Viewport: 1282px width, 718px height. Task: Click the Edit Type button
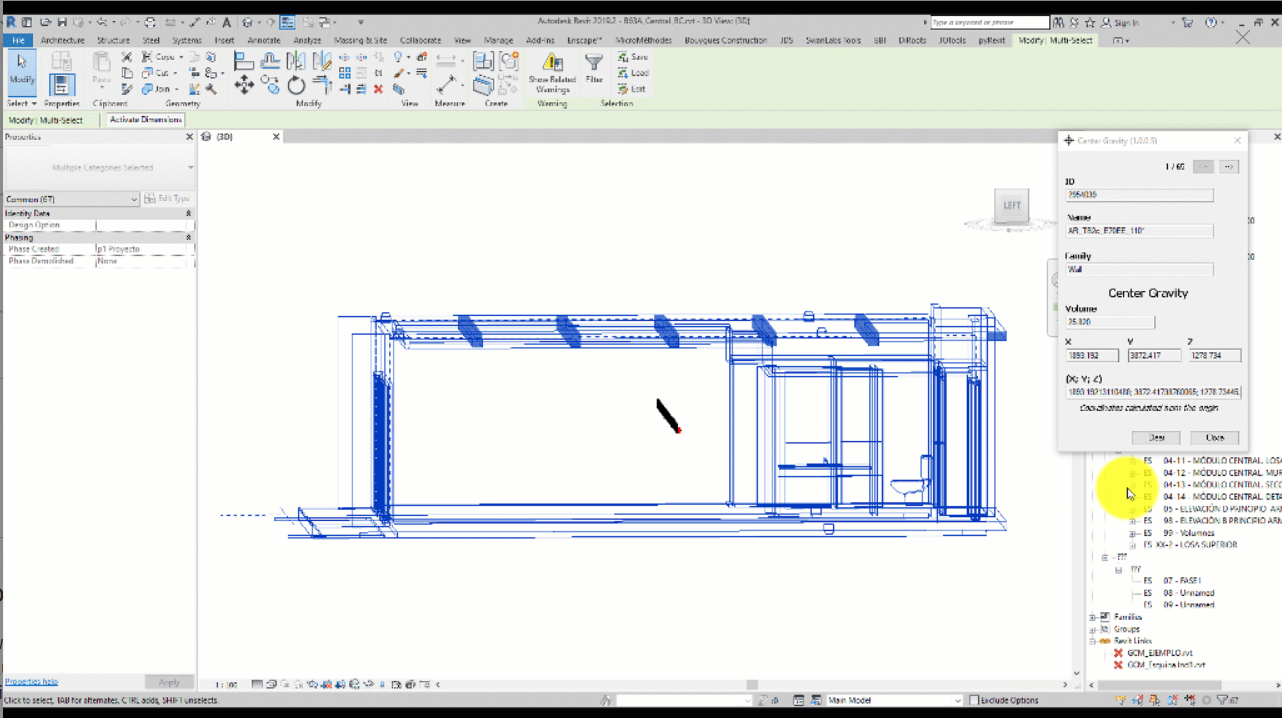165,199
